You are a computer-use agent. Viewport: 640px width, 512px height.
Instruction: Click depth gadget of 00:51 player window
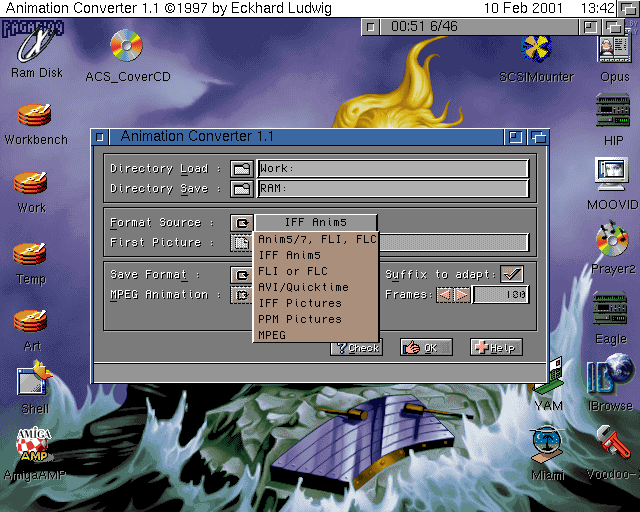click(x=613, y=27)
